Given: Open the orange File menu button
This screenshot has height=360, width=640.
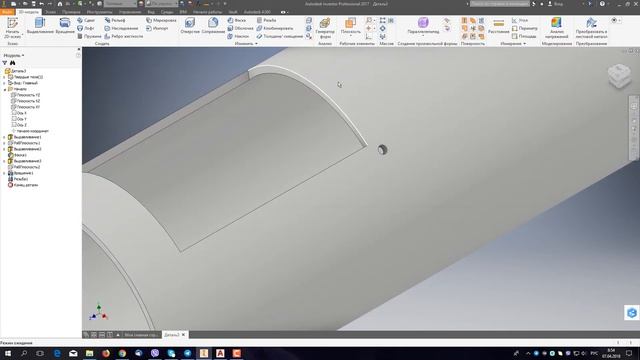Looking at the screenshot, I should coord(7,12).
